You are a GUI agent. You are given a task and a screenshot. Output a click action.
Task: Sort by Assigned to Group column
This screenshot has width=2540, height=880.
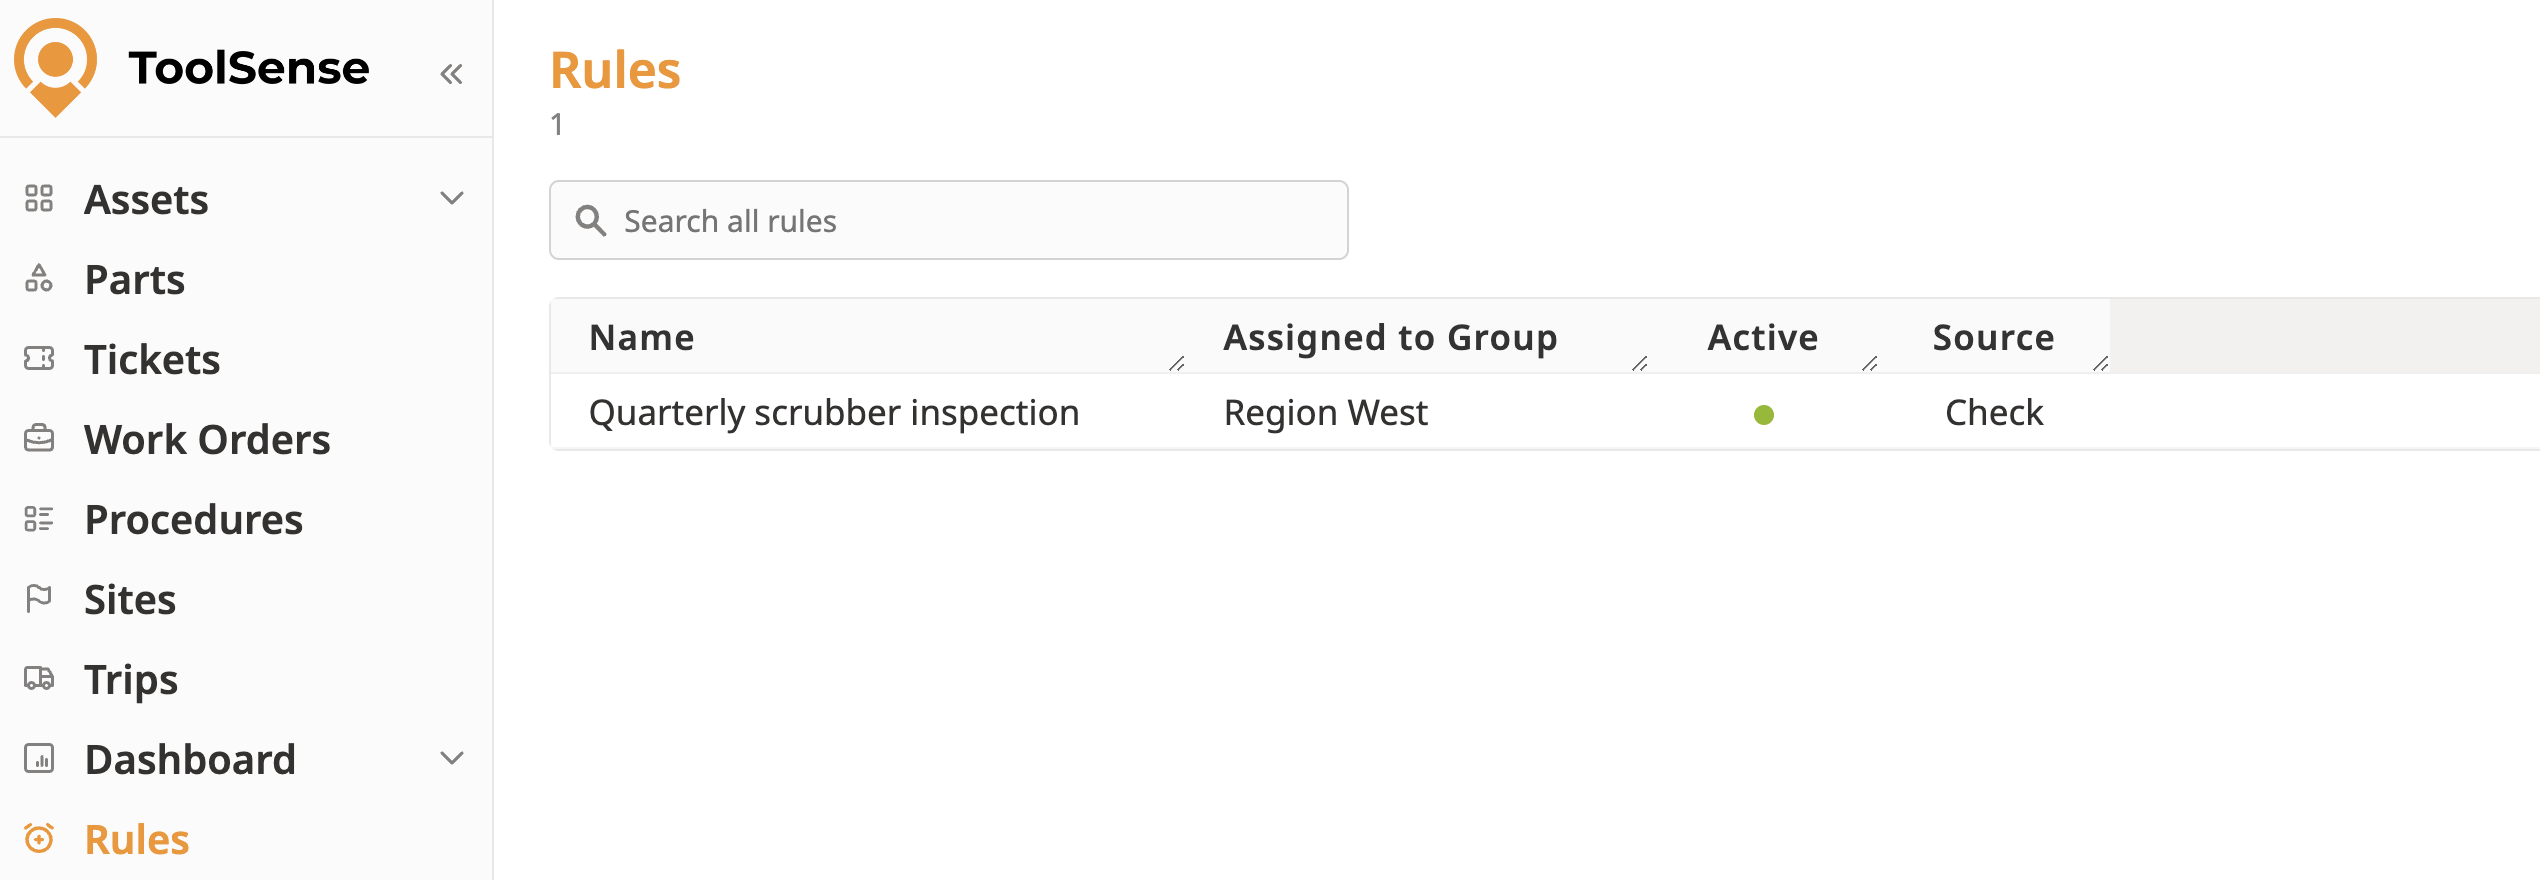point(1390,338)
